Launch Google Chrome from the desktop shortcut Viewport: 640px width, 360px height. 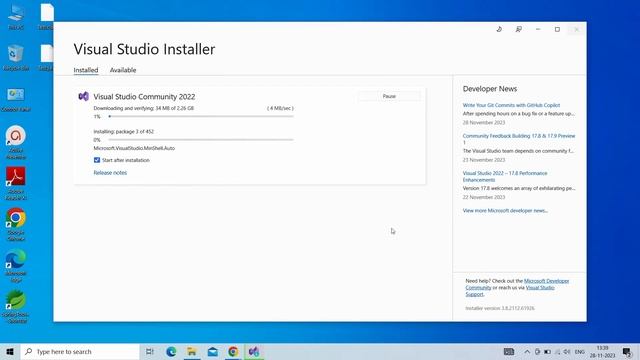16,224
